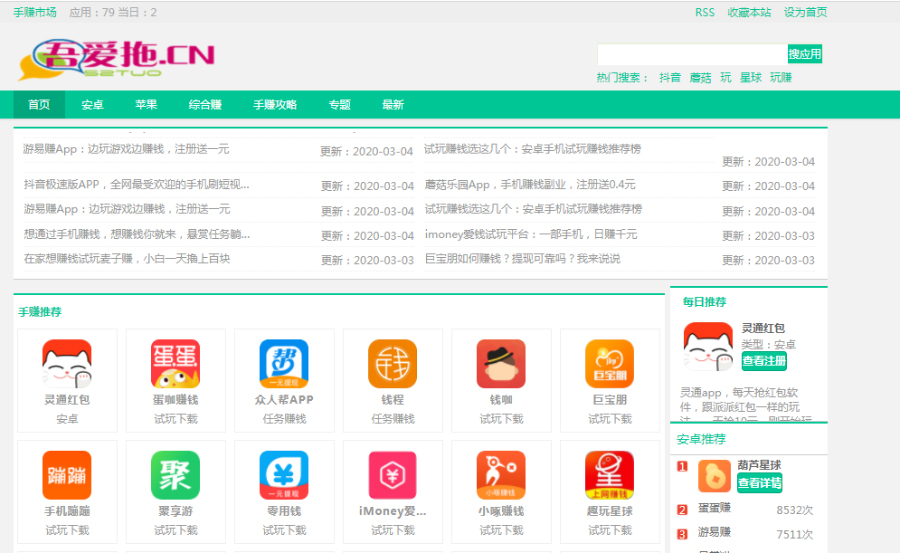Select hot search term 星球
Screen dimensions: 900x553
(x=751, y=78)
